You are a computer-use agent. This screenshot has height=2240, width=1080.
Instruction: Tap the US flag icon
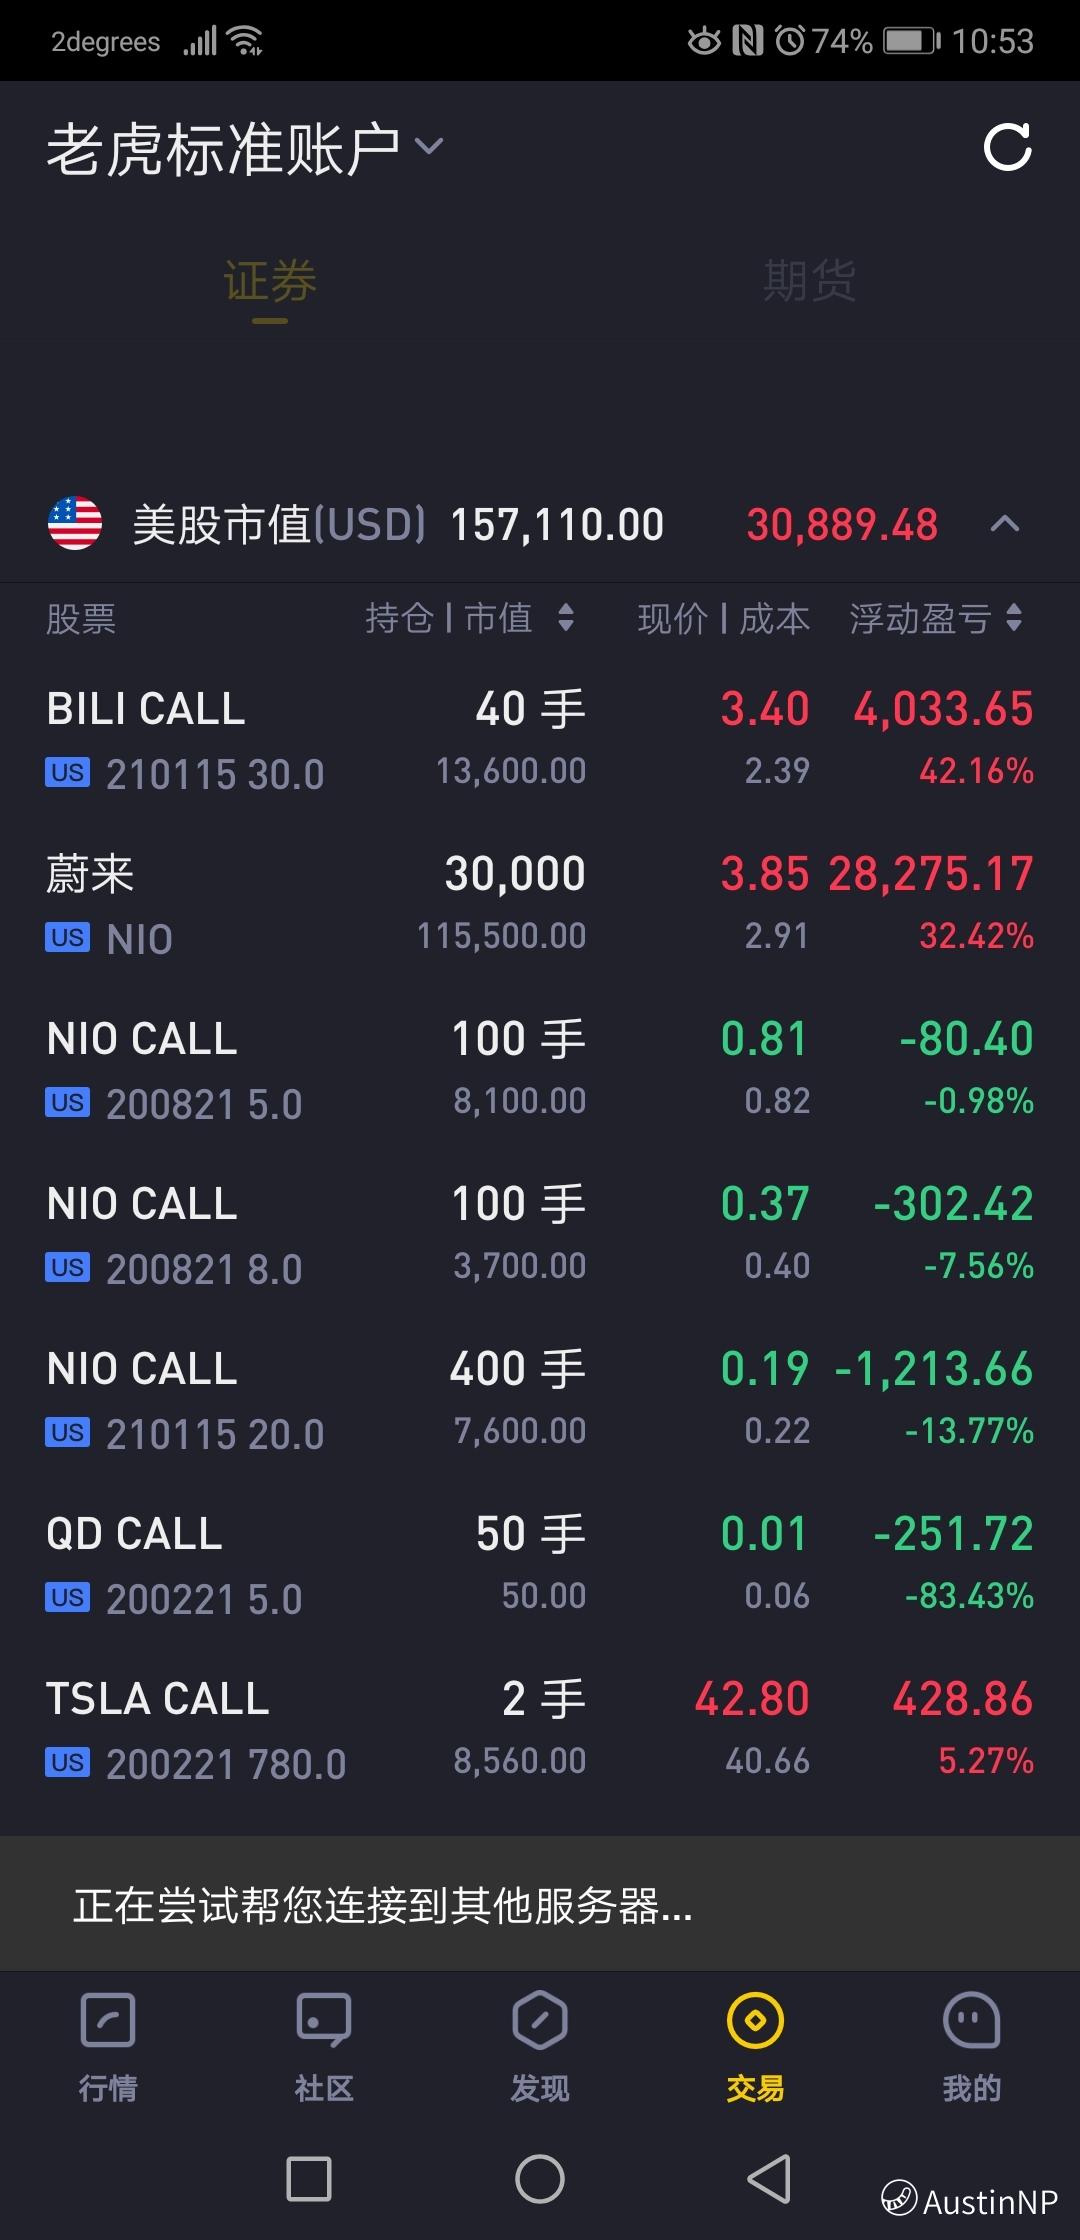tap(75, 524)
